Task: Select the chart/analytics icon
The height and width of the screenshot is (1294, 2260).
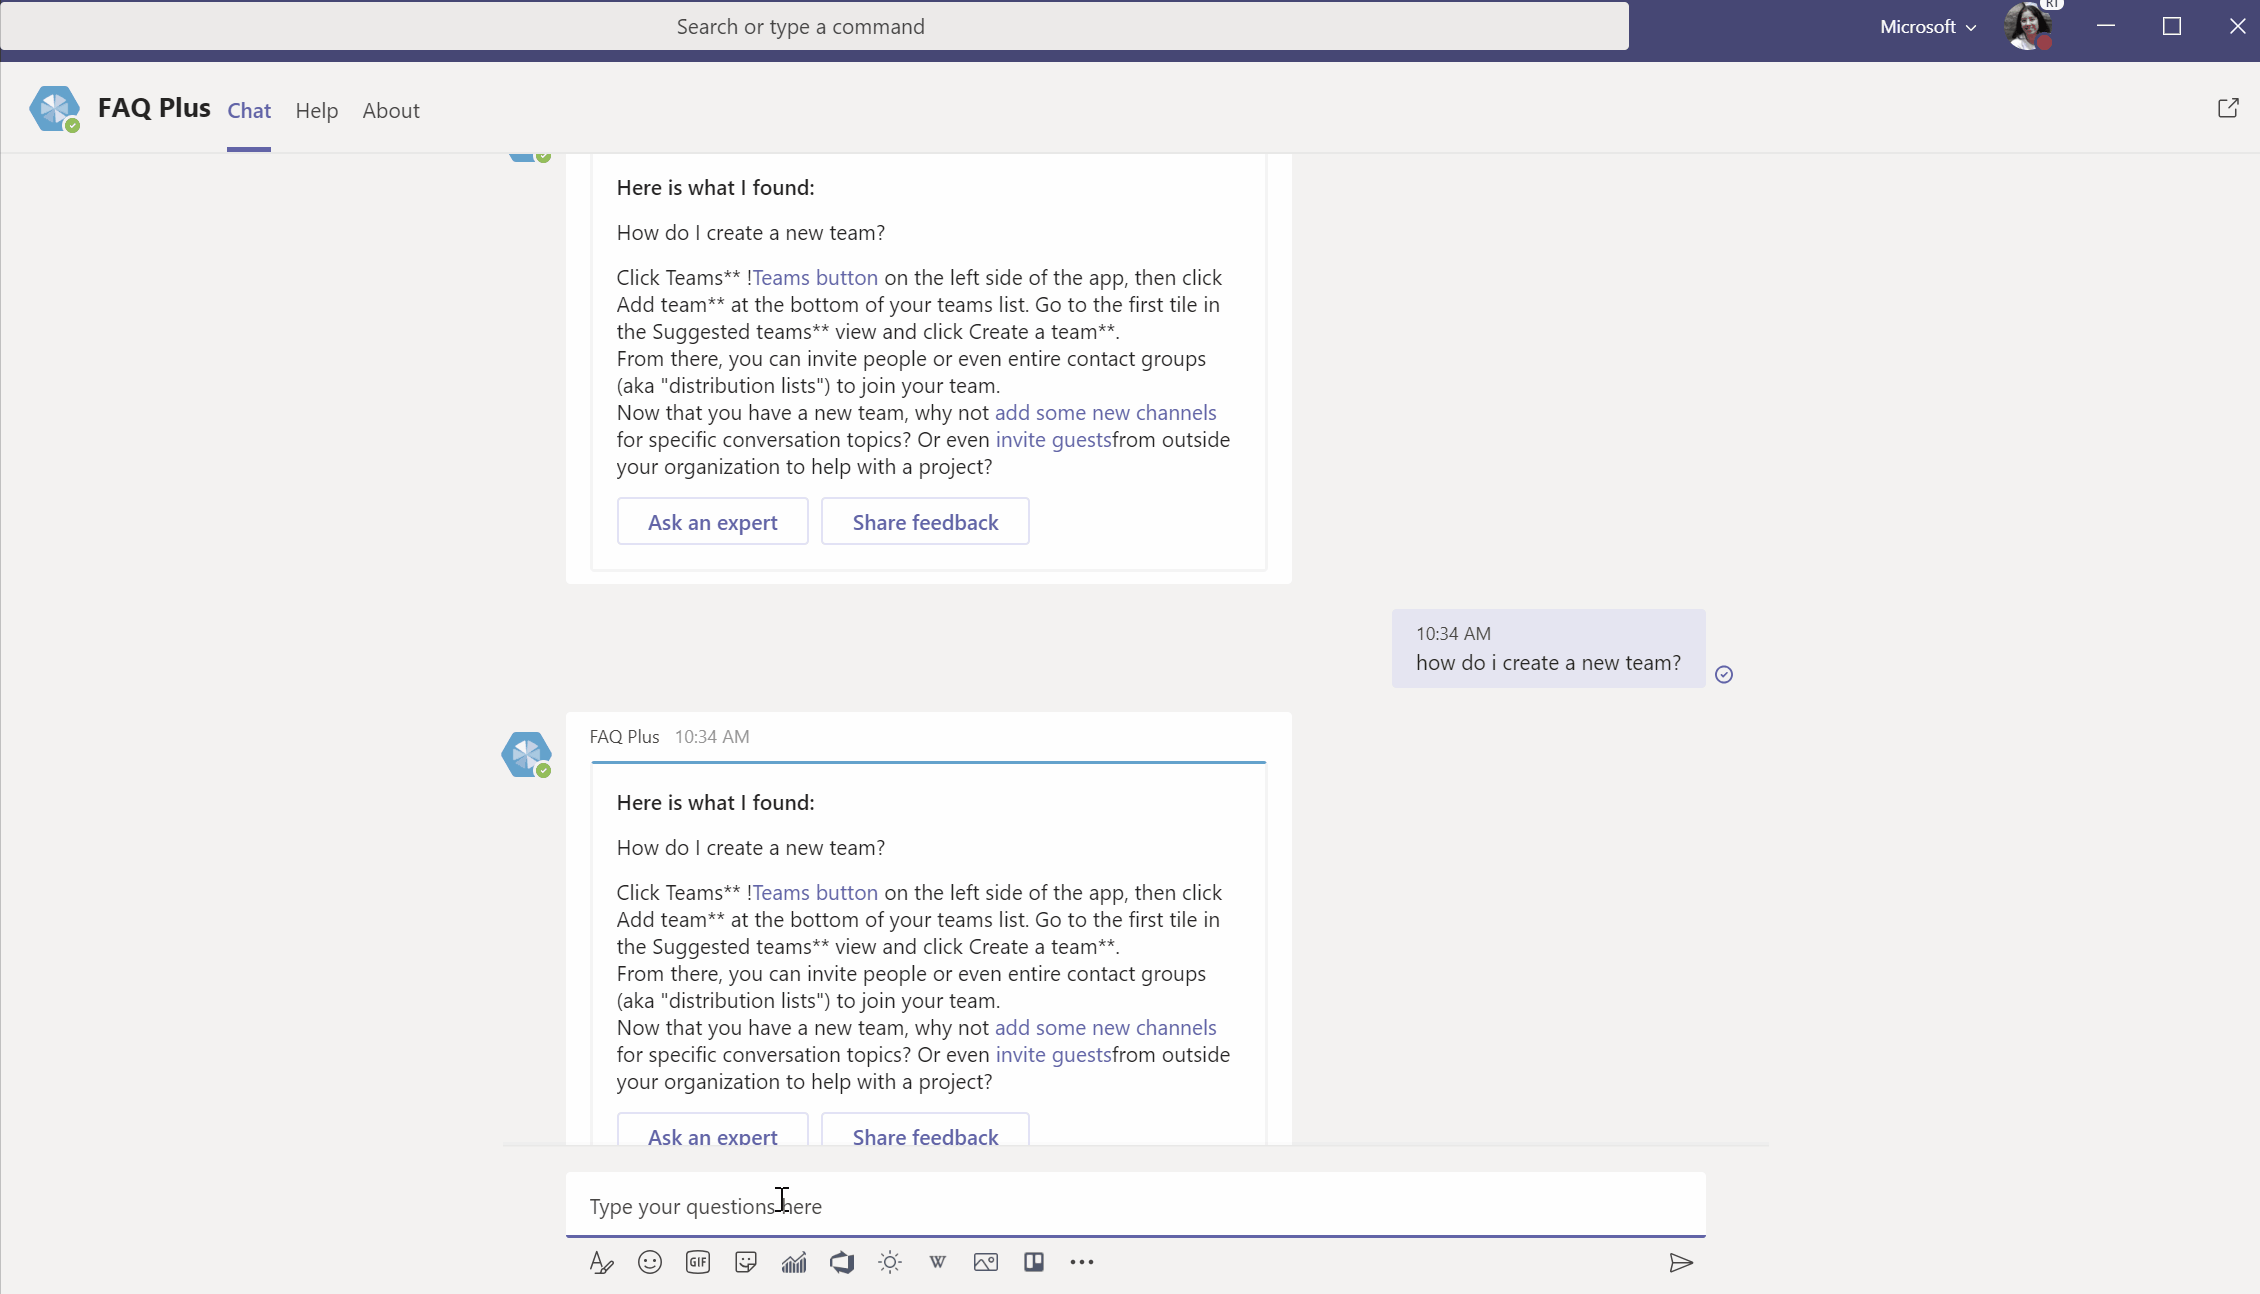Action: pyautogui.click(x=792, y=1261)
